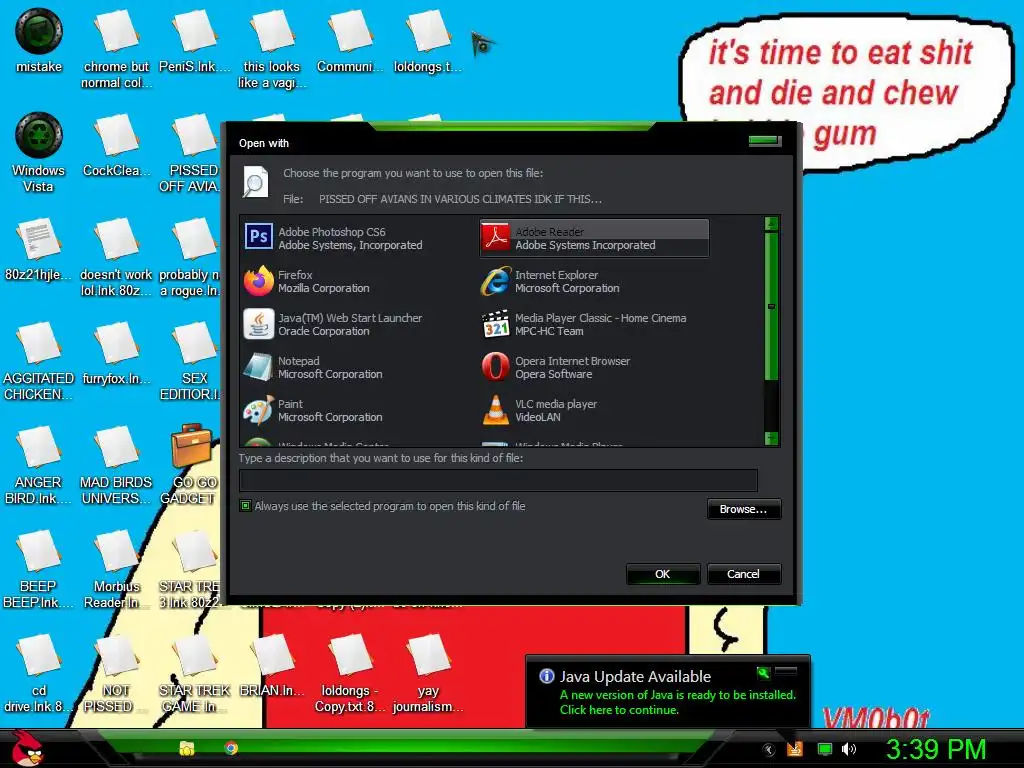
Task: Click the file description input field
Action: click(498, 480)
